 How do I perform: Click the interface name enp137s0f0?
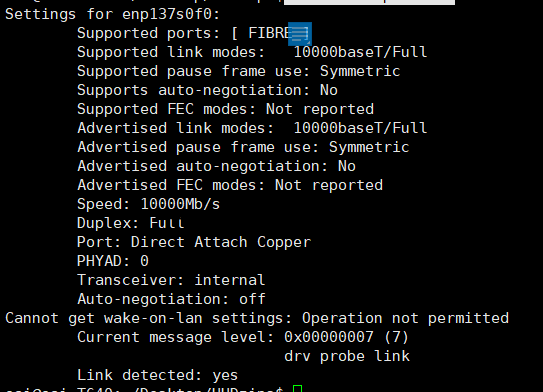point(171,15)
